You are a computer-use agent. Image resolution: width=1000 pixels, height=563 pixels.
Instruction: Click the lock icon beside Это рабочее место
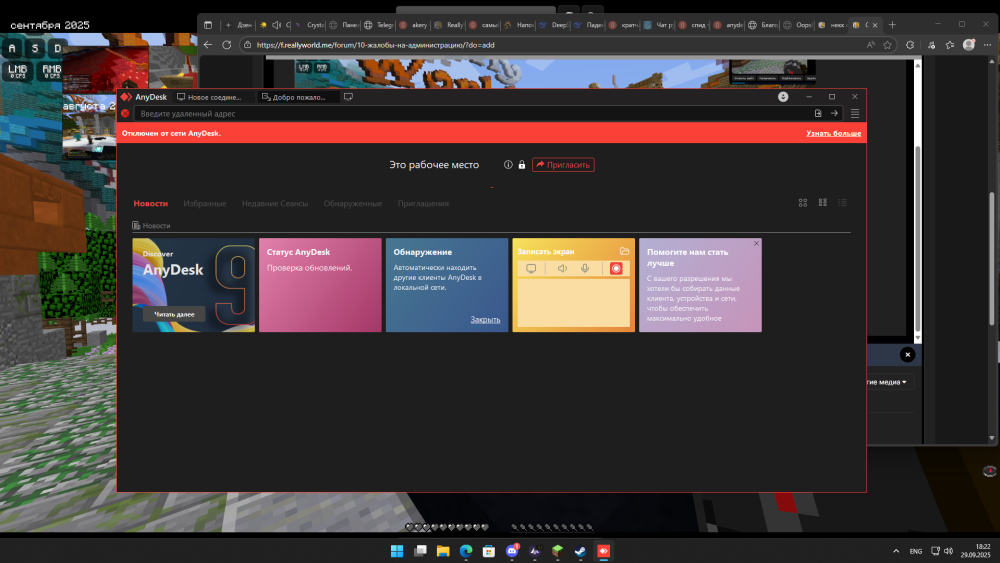(522, 165)
